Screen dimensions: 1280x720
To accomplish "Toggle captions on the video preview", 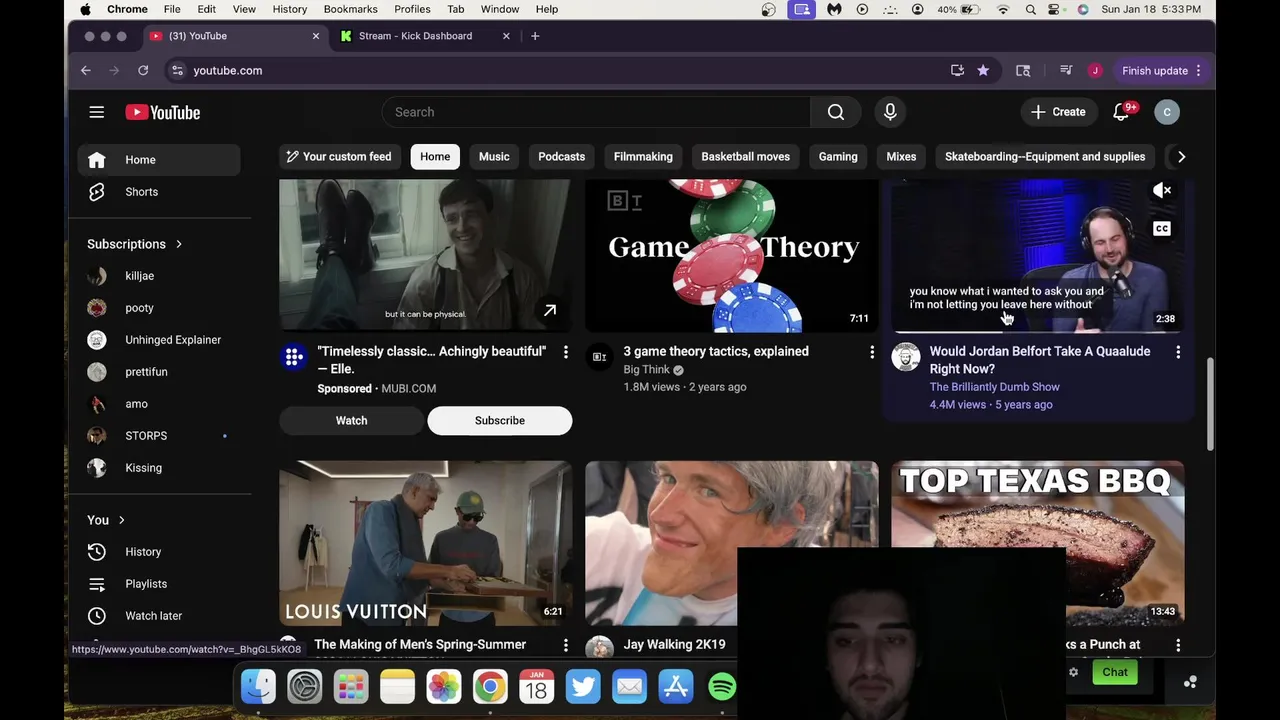I will pos(1162,229).
